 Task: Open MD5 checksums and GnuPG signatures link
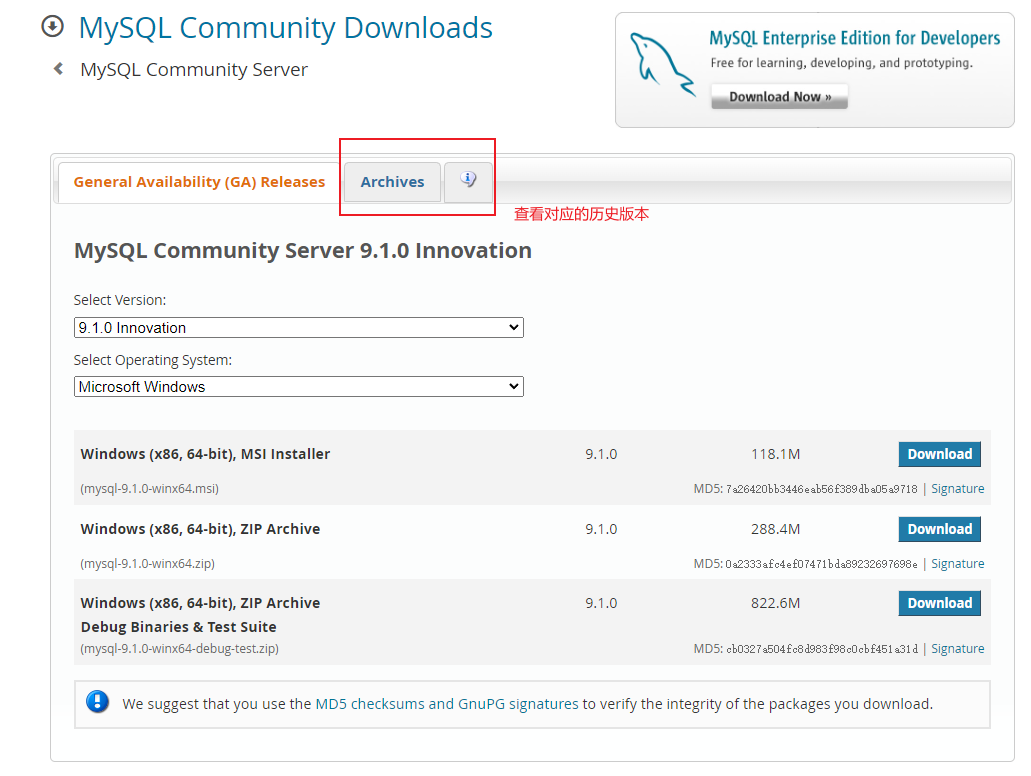(x=447, y=704)
